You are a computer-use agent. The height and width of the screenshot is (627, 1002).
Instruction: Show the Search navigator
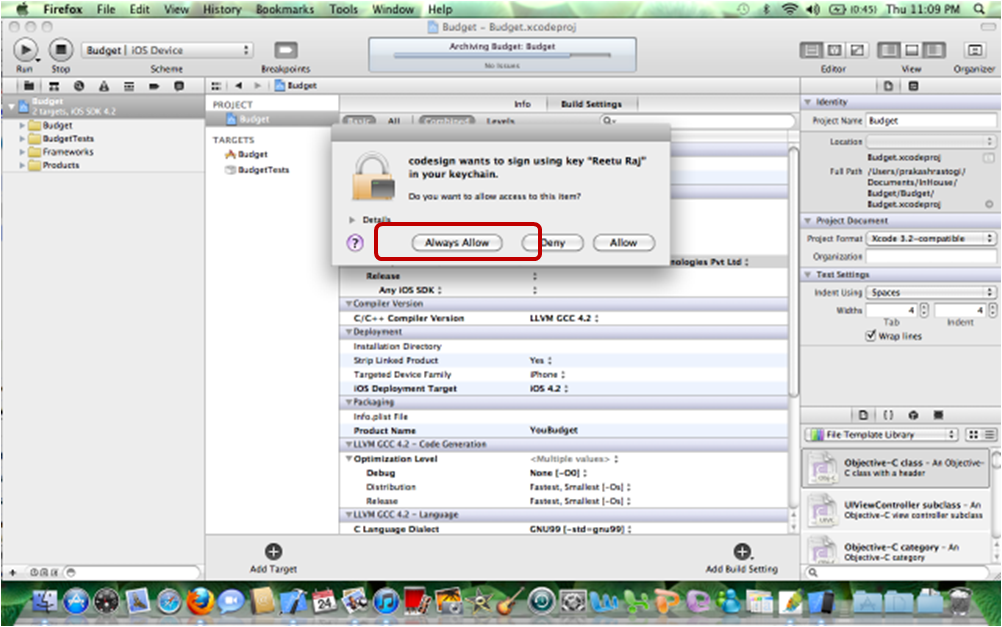(79, 86)
